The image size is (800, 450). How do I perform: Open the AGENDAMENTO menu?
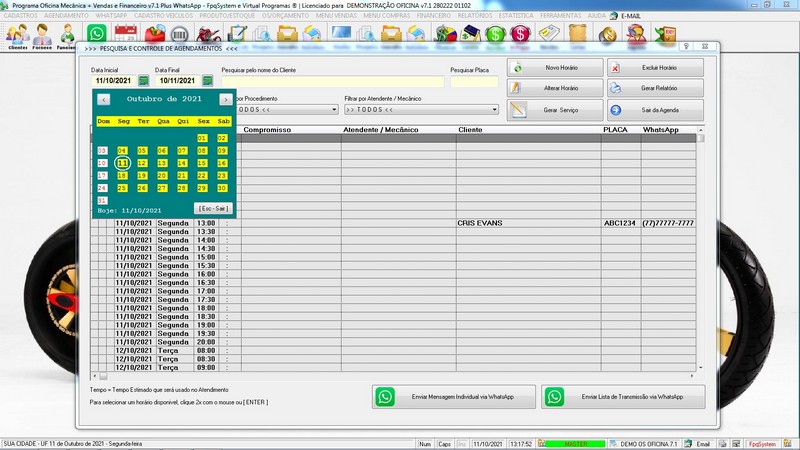point(66,16)
